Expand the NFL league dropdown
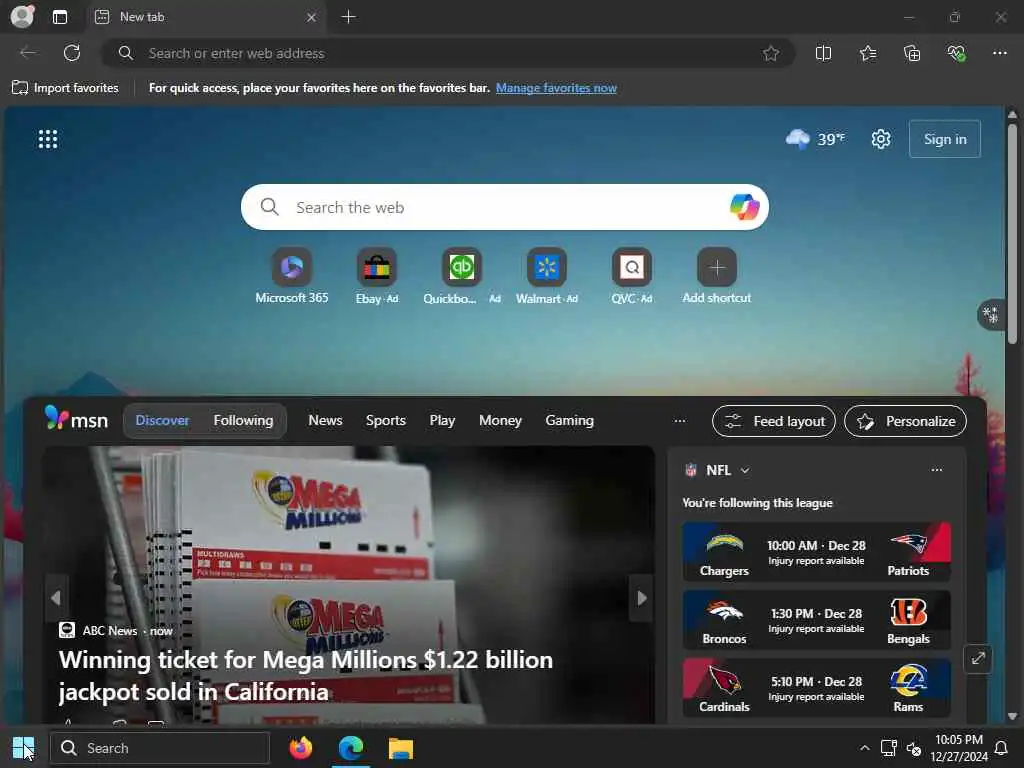Image resolution: width=1024 pixels, height=768 pixels. tap(745, 470)
